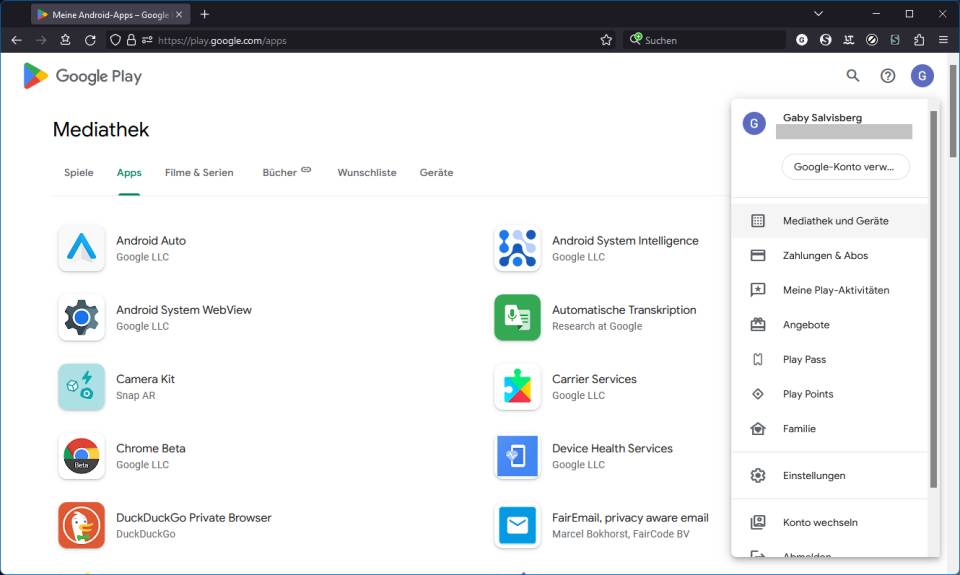Open Firefox extensions puzzle icon
960x575 pixels.
(x=919, y=40)
